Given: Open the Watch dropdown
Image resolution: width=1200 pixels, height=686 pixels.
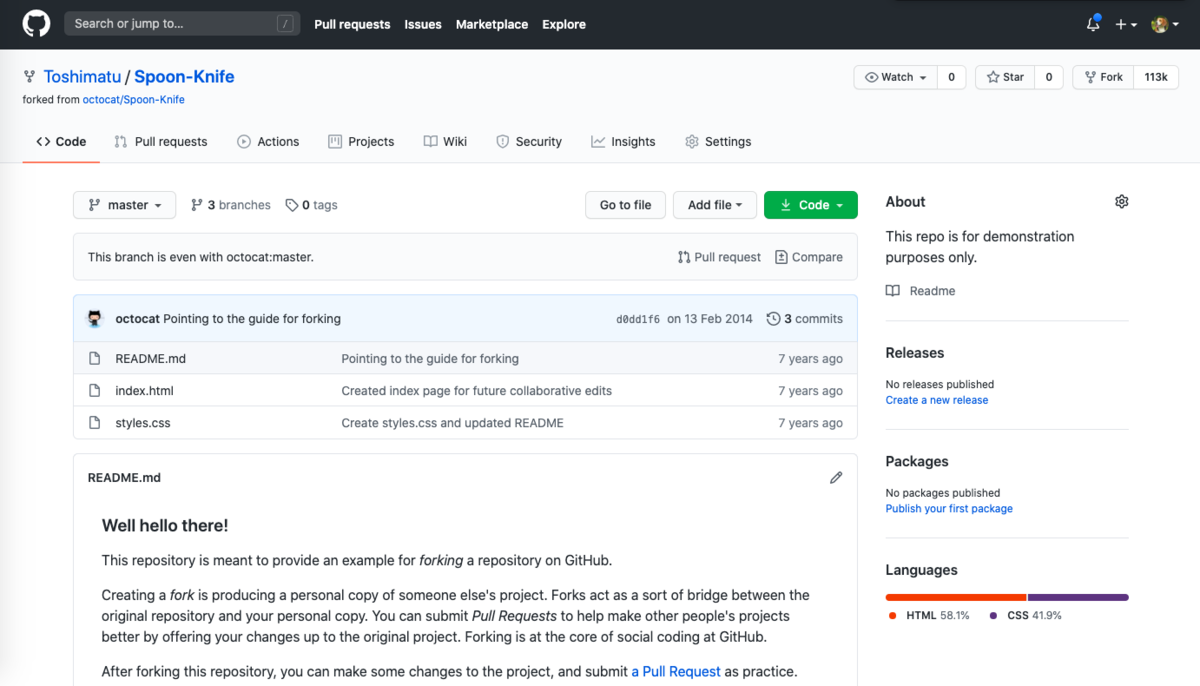Looking at the screenshot, I should [896, 77].
